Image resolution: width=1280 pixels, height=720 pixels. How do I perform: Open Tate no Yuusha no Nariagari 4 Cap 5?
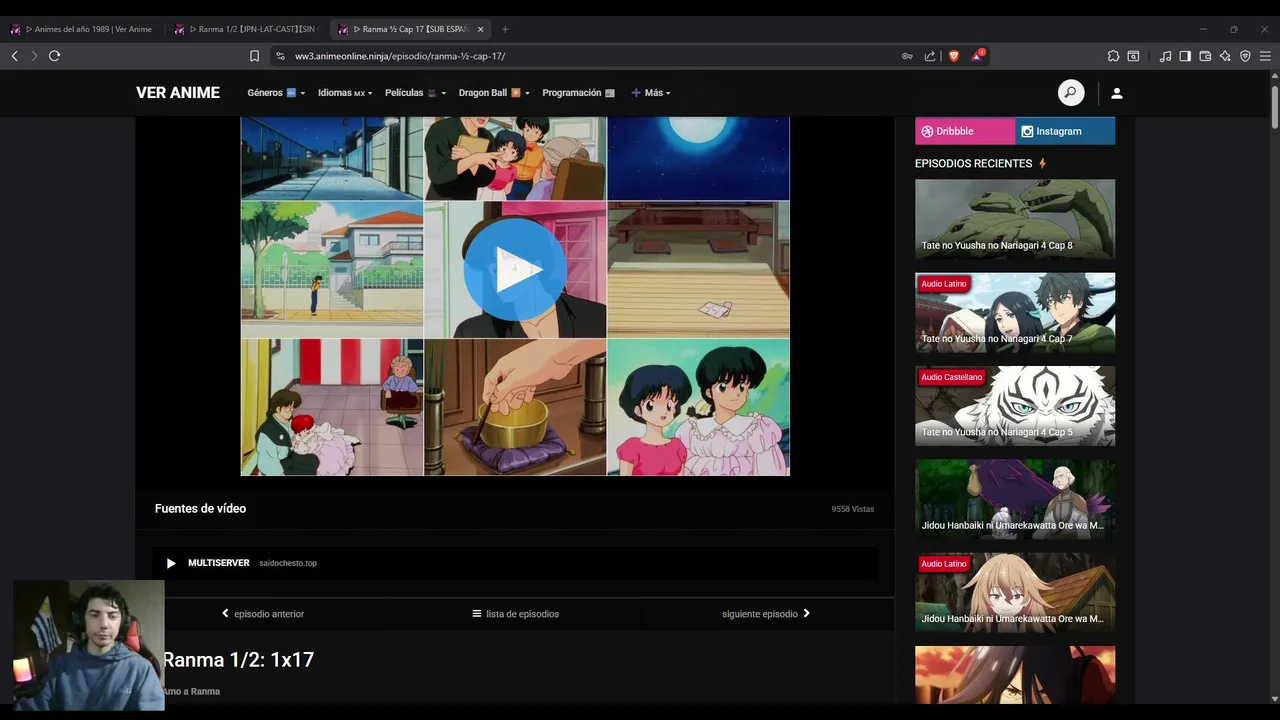tap(1015, 405)
